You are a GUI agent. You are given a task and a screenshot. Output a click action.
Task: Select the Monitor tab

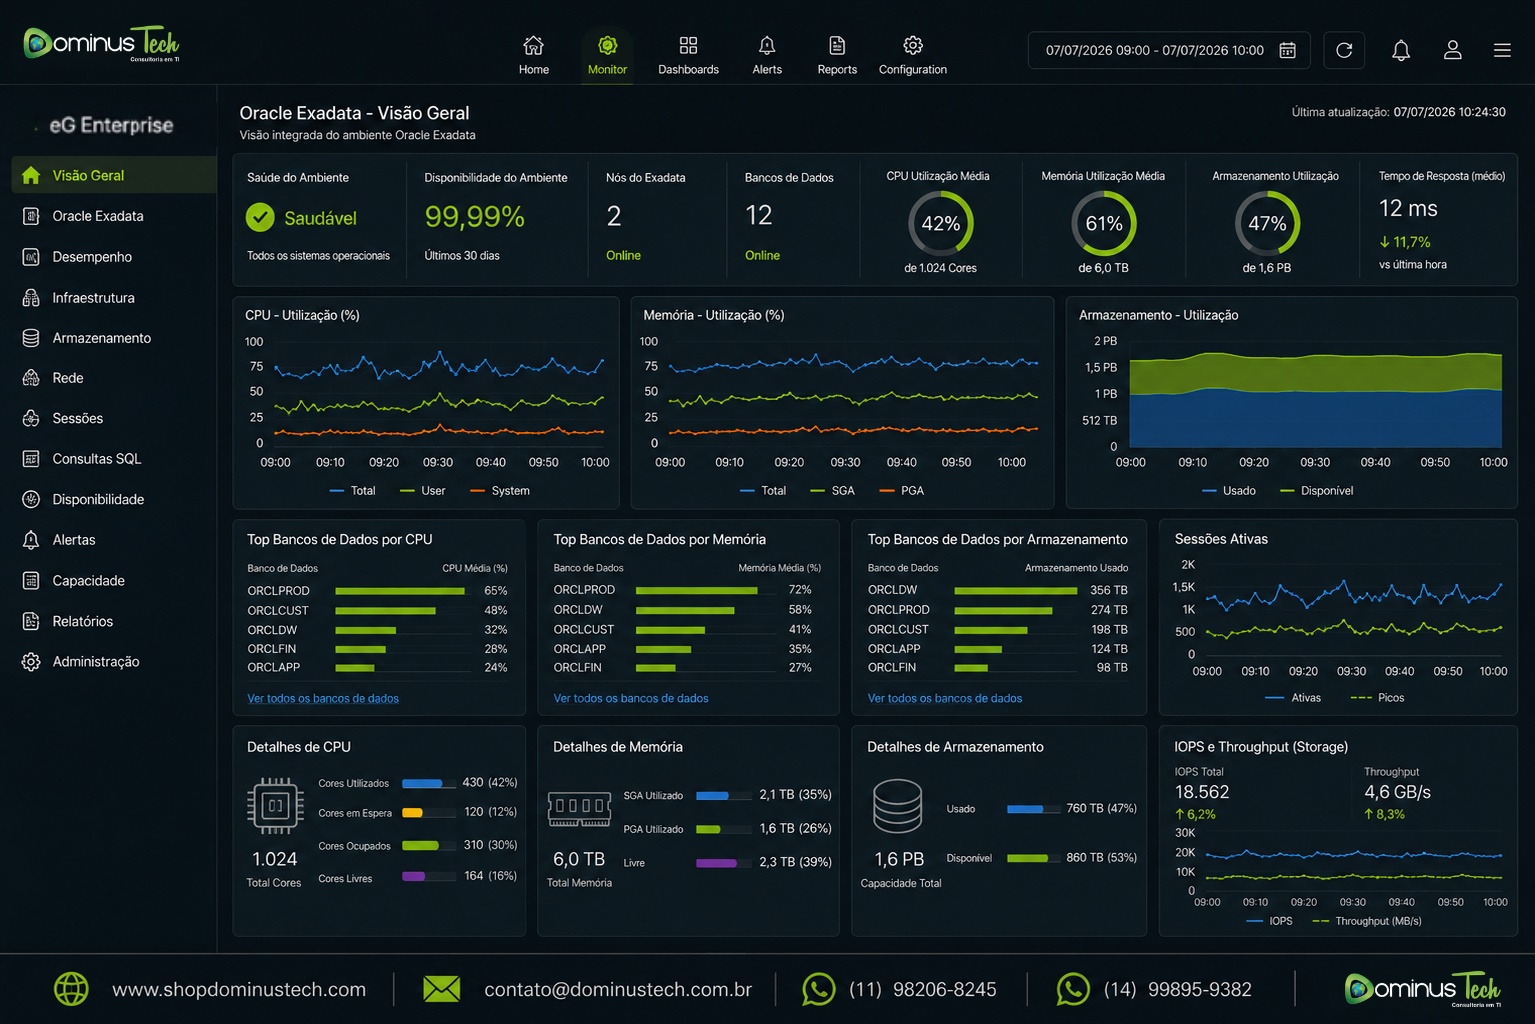click(607, 56)
